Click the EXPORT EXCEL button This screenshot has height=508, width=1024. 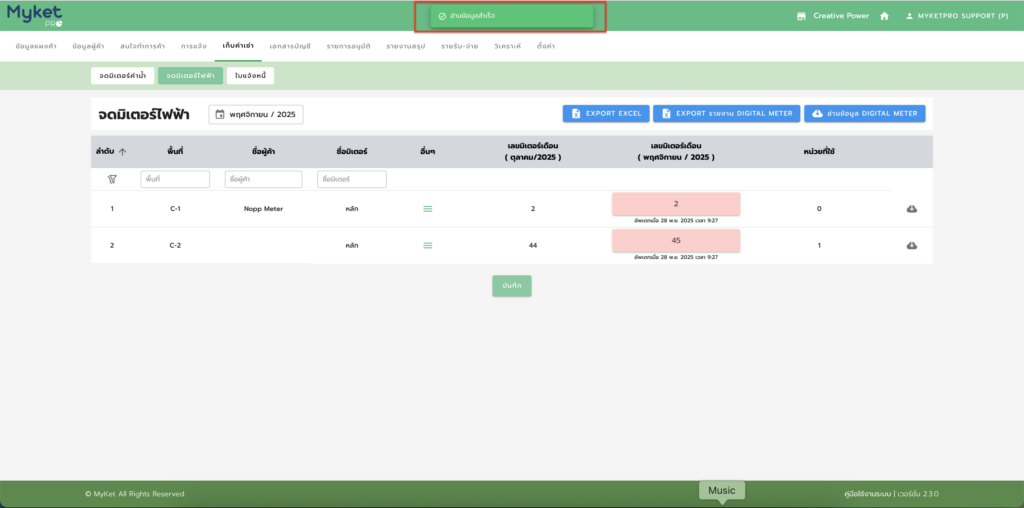point(606,114)
